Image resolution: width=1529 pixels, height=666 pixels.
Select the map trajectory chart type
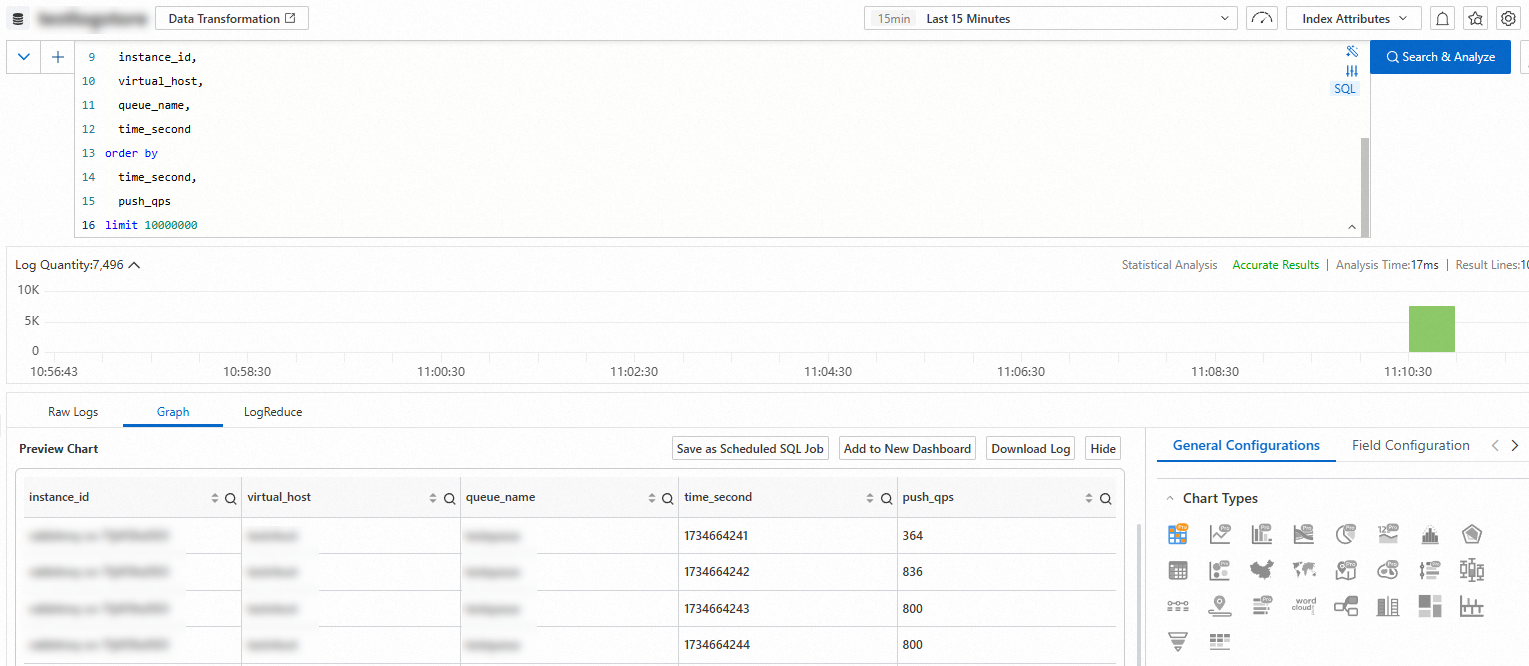click(1220, 606)
